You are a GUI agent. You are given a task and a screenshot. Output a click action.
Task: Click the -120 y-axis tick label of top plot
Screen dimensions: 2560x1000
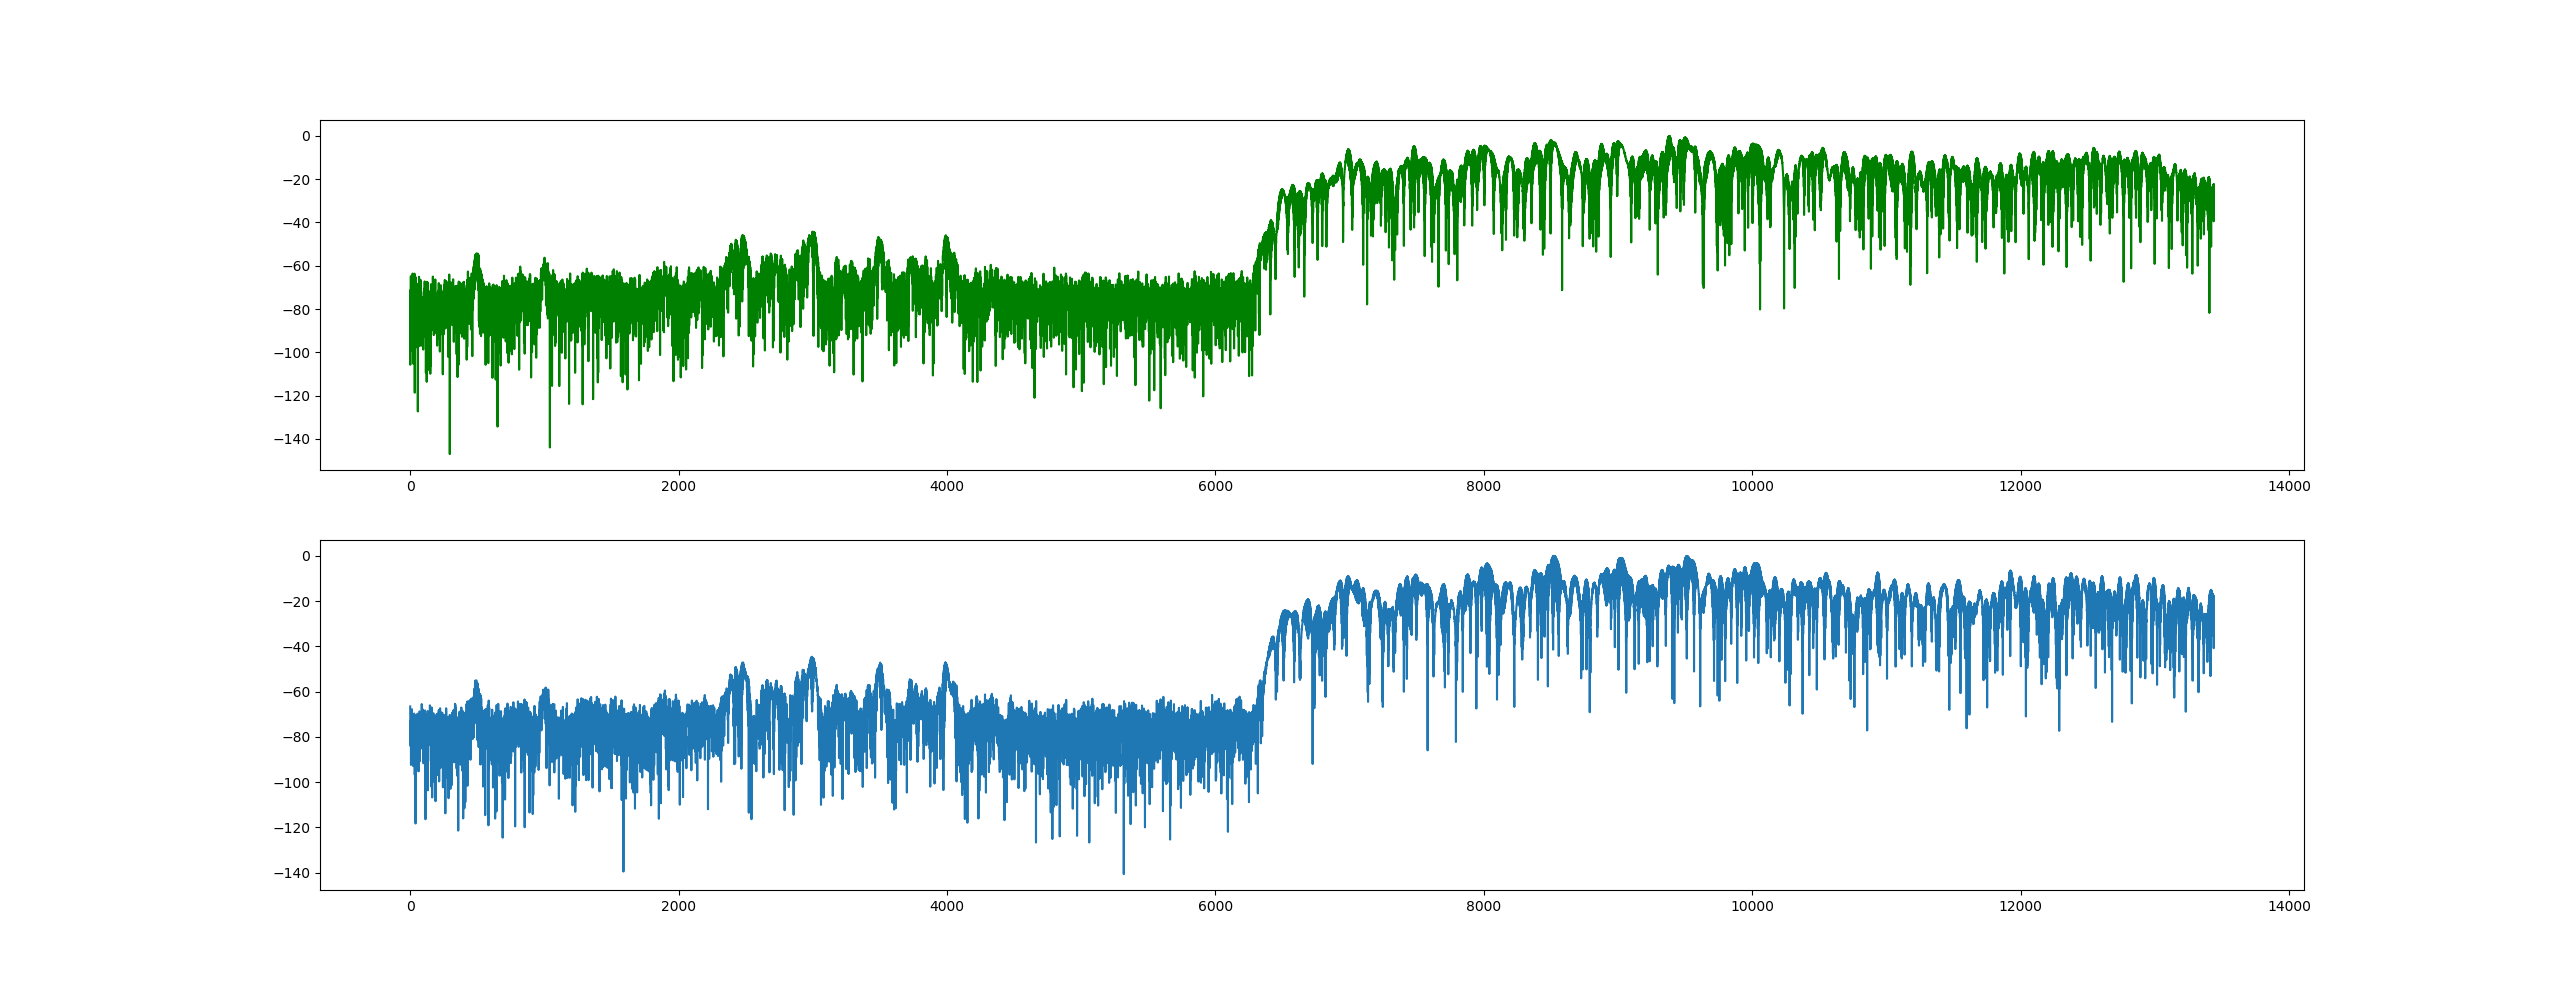(x=291, y=396)
